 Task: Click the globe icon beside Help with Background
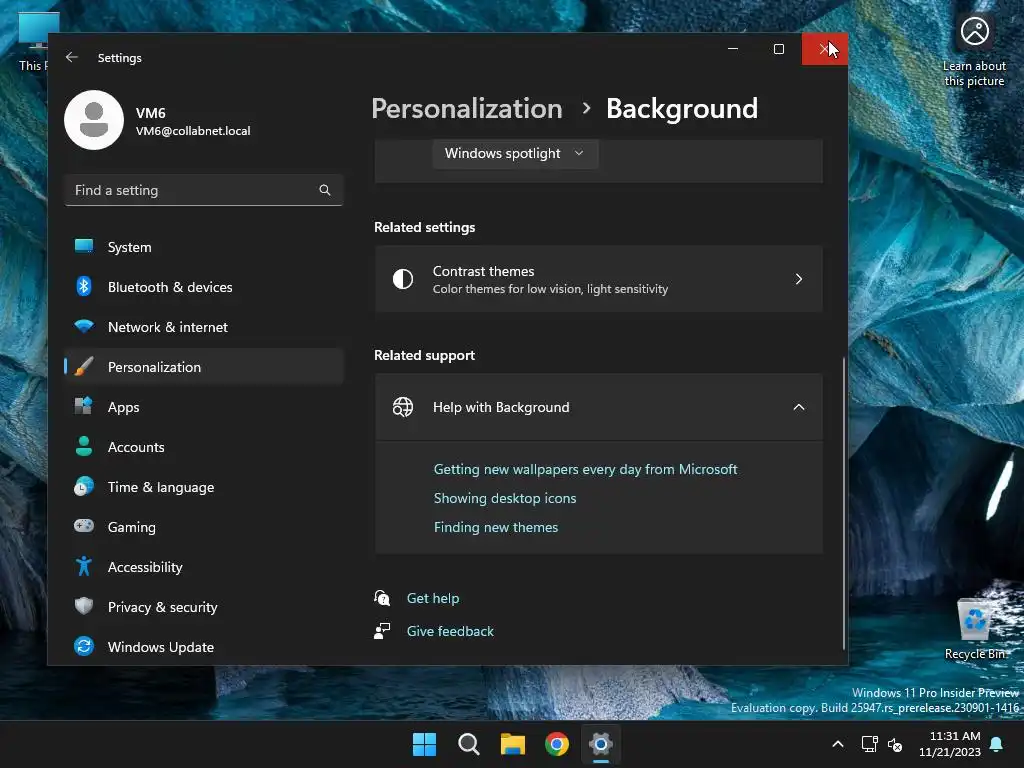(403, 407)
